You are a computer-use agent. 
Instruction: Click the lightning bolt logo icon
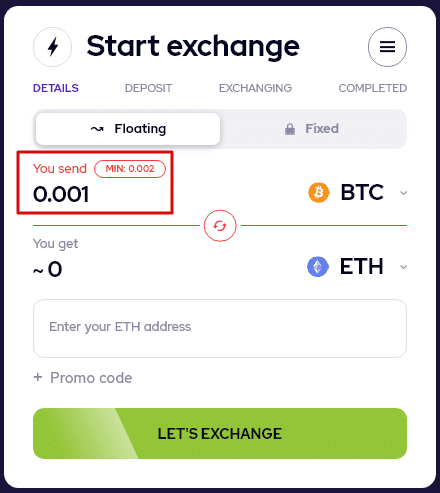[53, 47]
